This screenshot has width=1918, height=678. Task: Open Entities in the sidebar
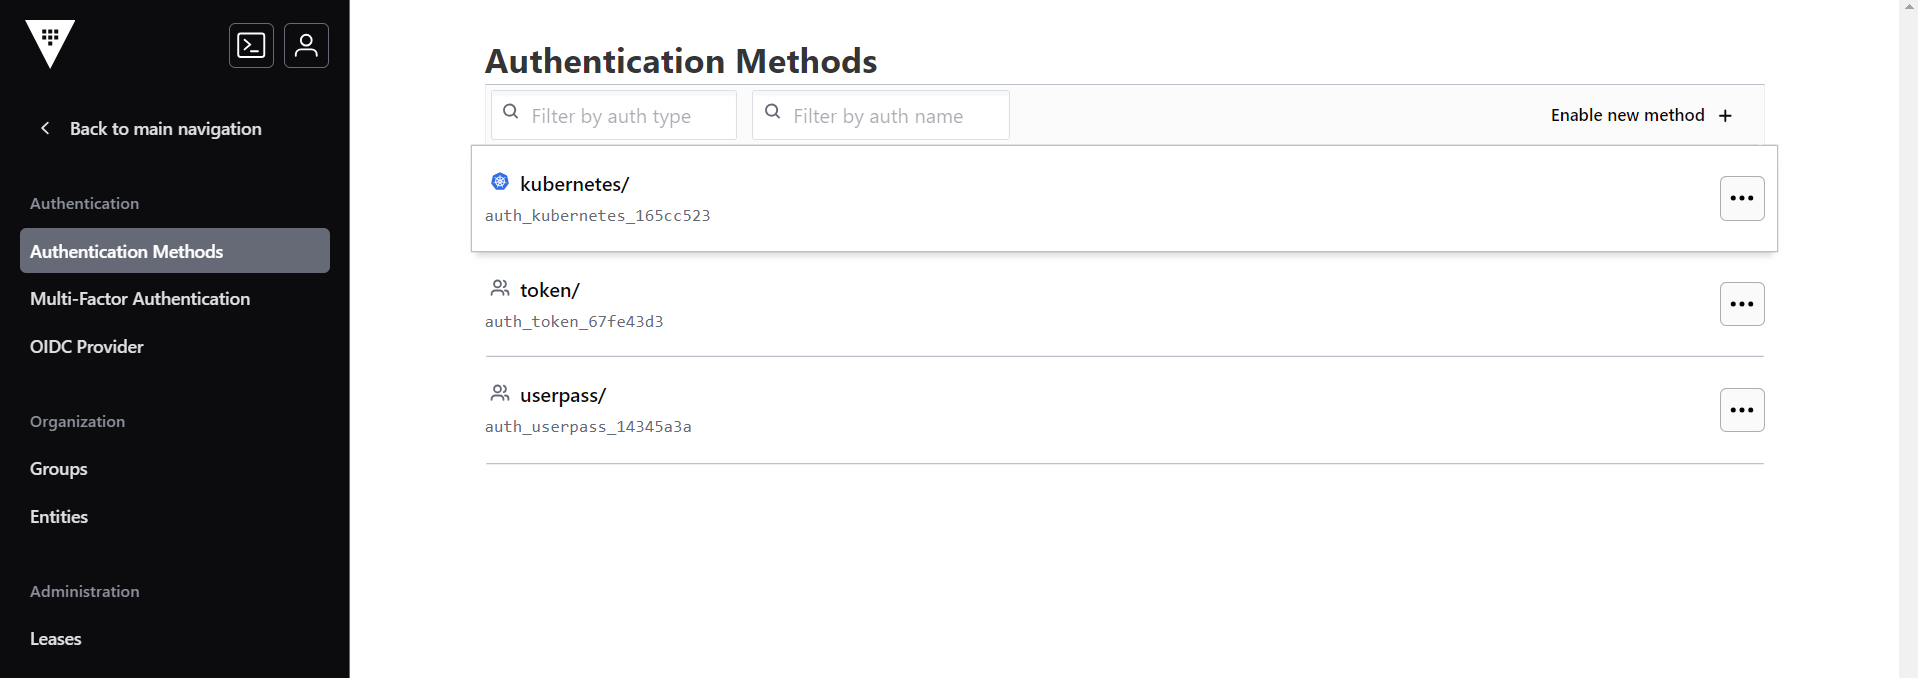[x=59, y=517]
